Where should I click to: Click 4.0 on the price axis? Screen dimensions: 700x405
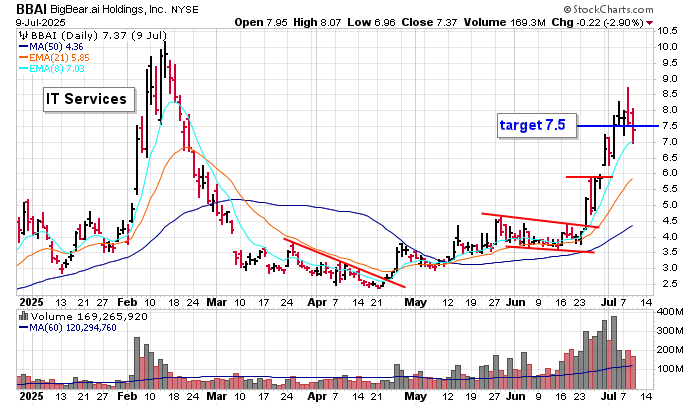(670, 237)
